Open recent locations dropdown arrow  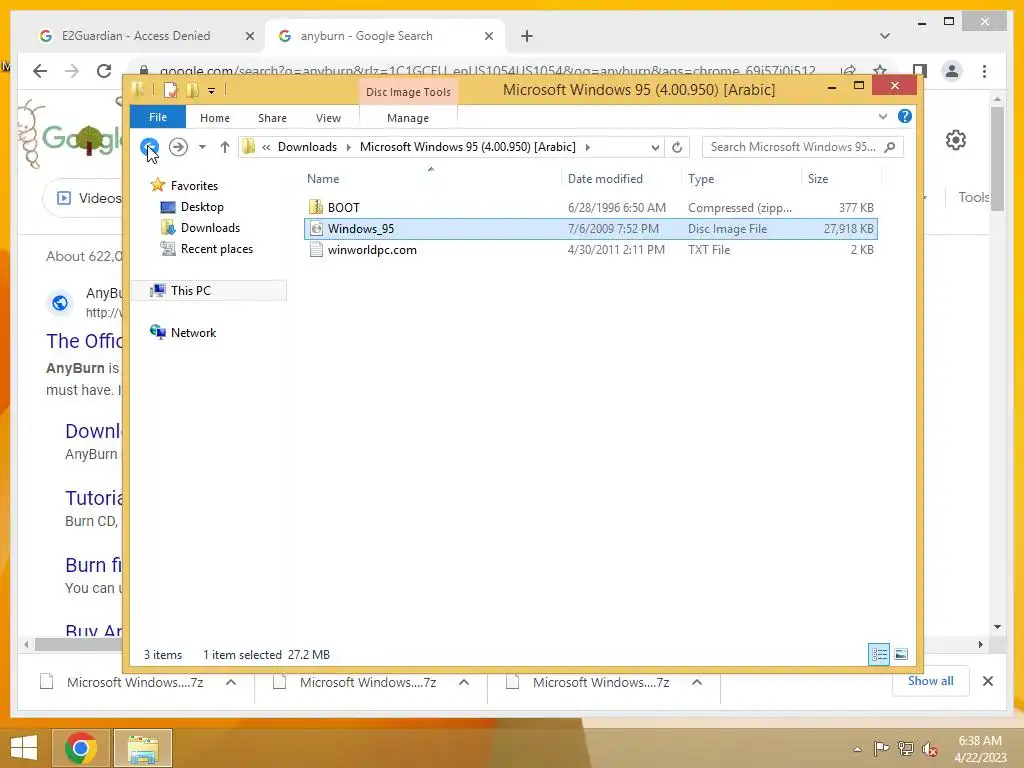[x=202, y=147]
